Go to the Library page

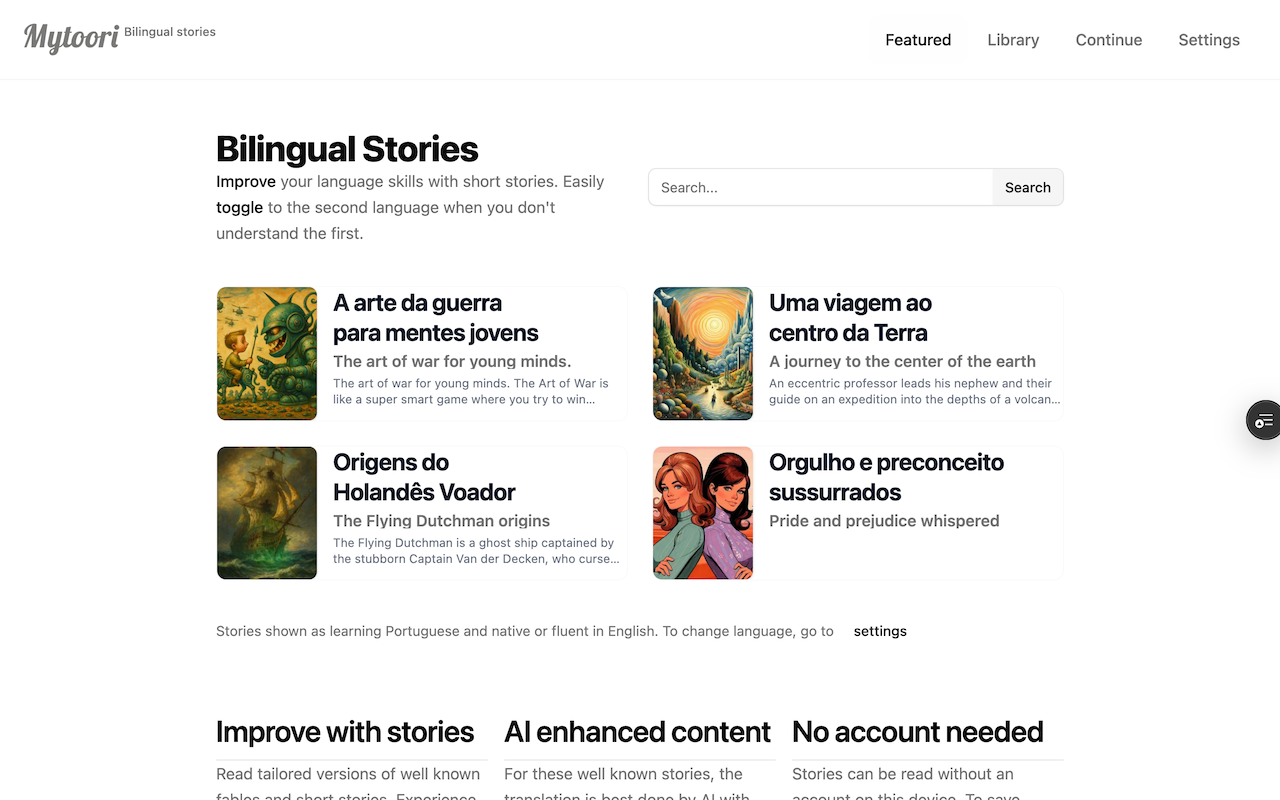[x=1013, y=40]
